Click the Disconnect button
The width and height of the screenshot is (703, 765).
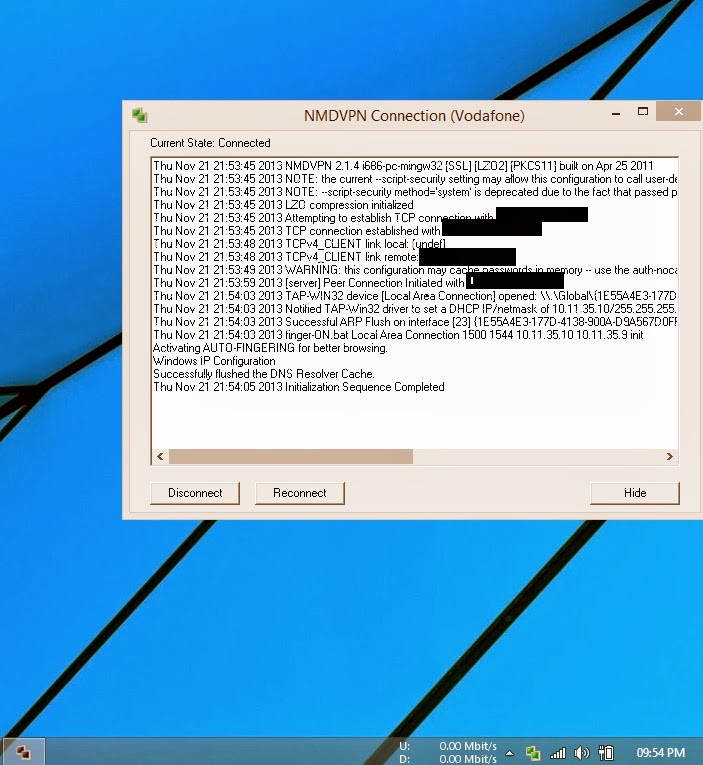click(x=195, y=493)
